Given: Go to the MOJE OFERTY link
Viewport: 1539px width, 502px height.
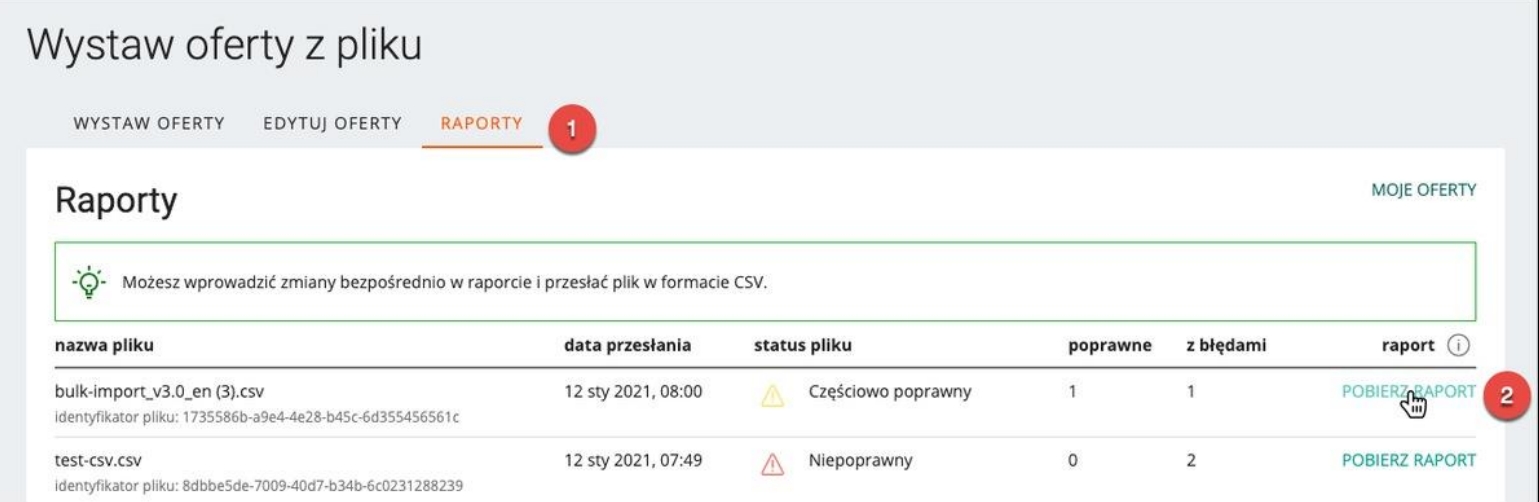Looking at the screenshot, I should click(1423, 190).
